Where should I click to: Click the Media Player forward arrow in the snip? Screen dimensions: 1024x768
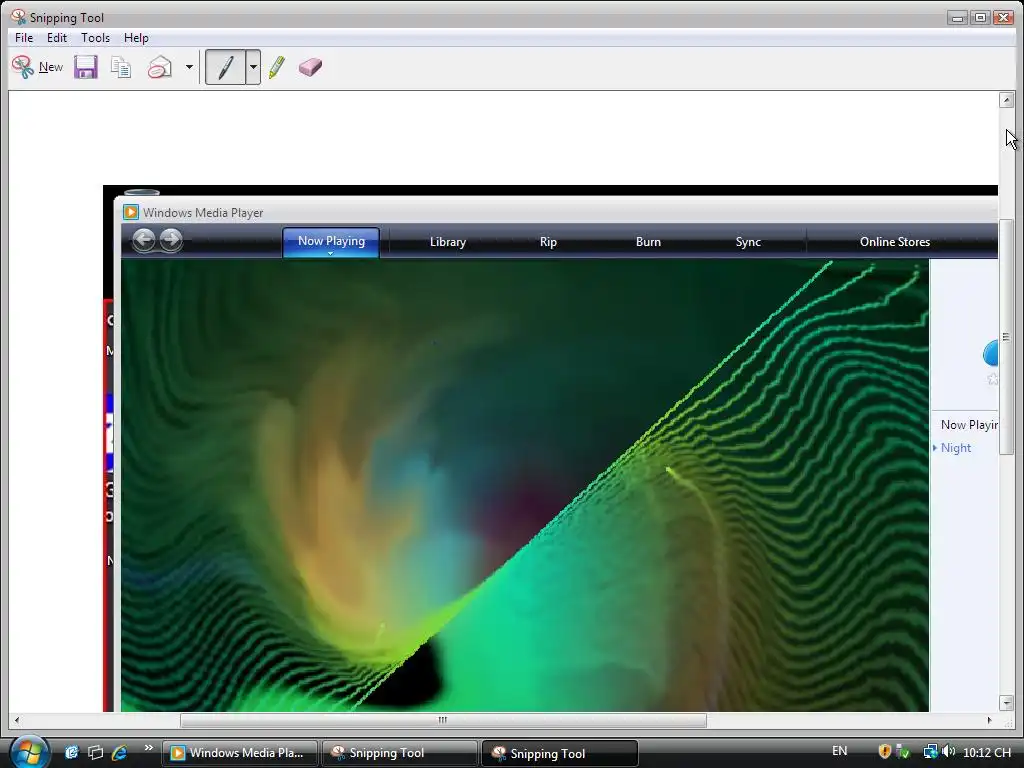[x=171, y=240]
